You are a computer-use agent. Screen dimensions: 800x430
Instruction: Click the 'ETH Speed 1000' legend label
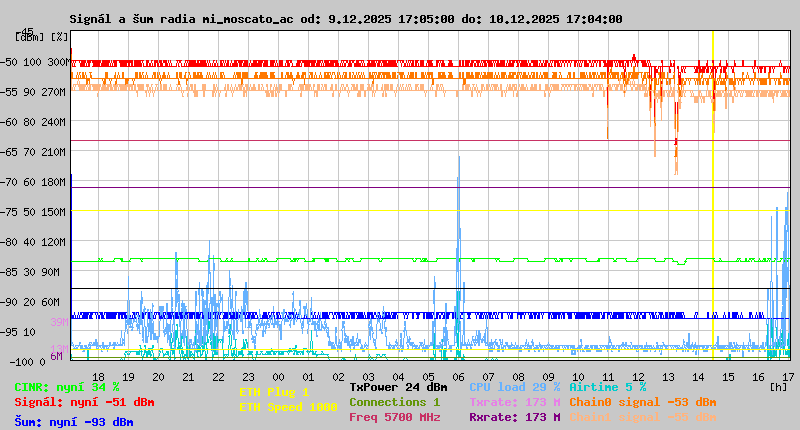coord(288,407)
